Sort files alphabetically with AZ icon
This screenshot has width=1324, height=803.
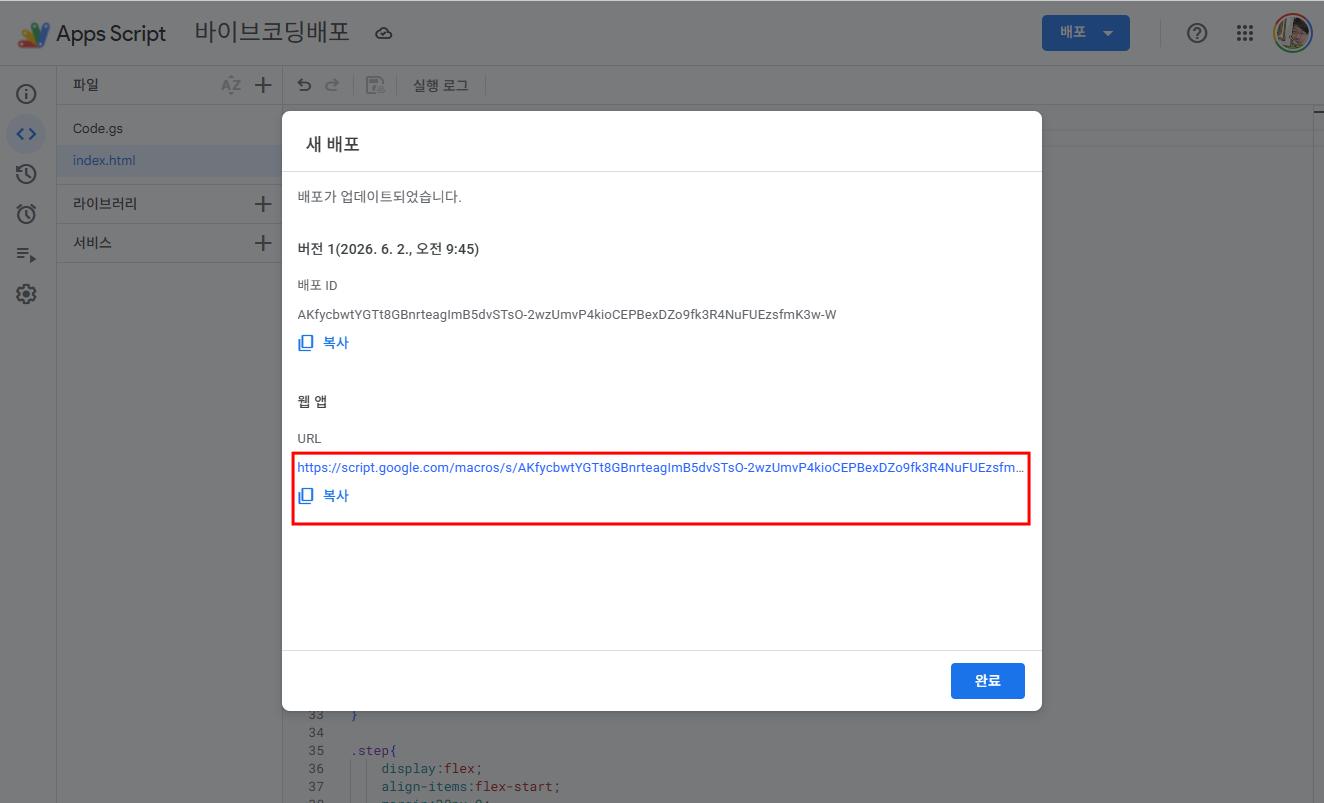231,85
